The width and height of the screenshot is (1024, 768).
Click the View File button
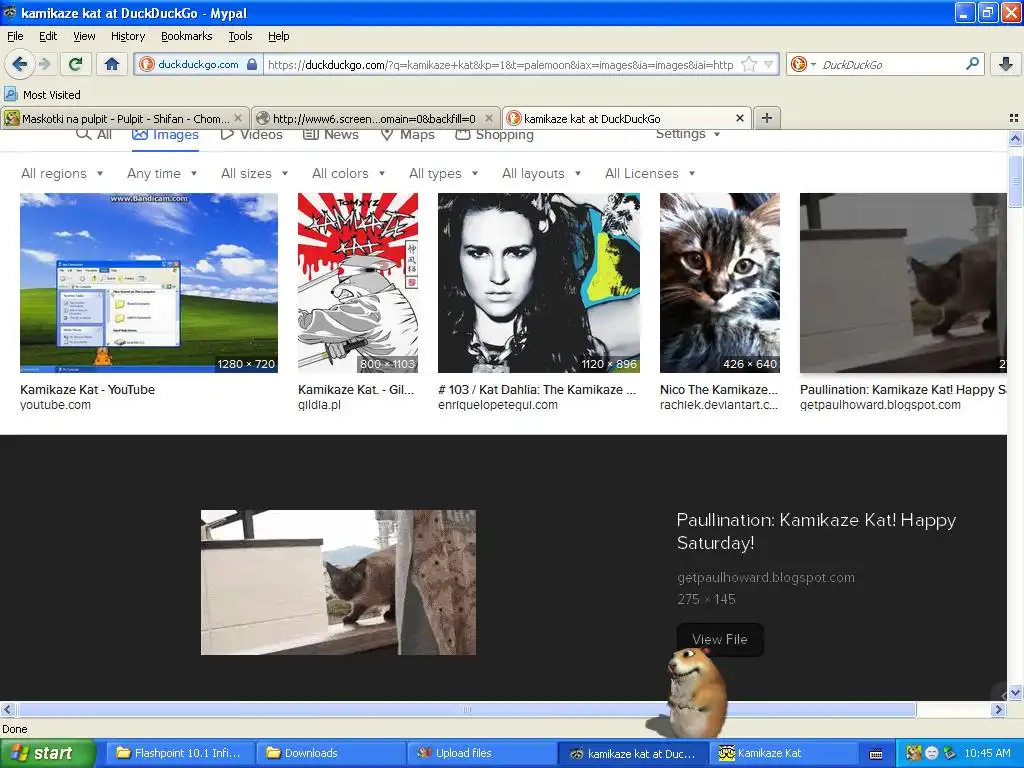[720, 639]
